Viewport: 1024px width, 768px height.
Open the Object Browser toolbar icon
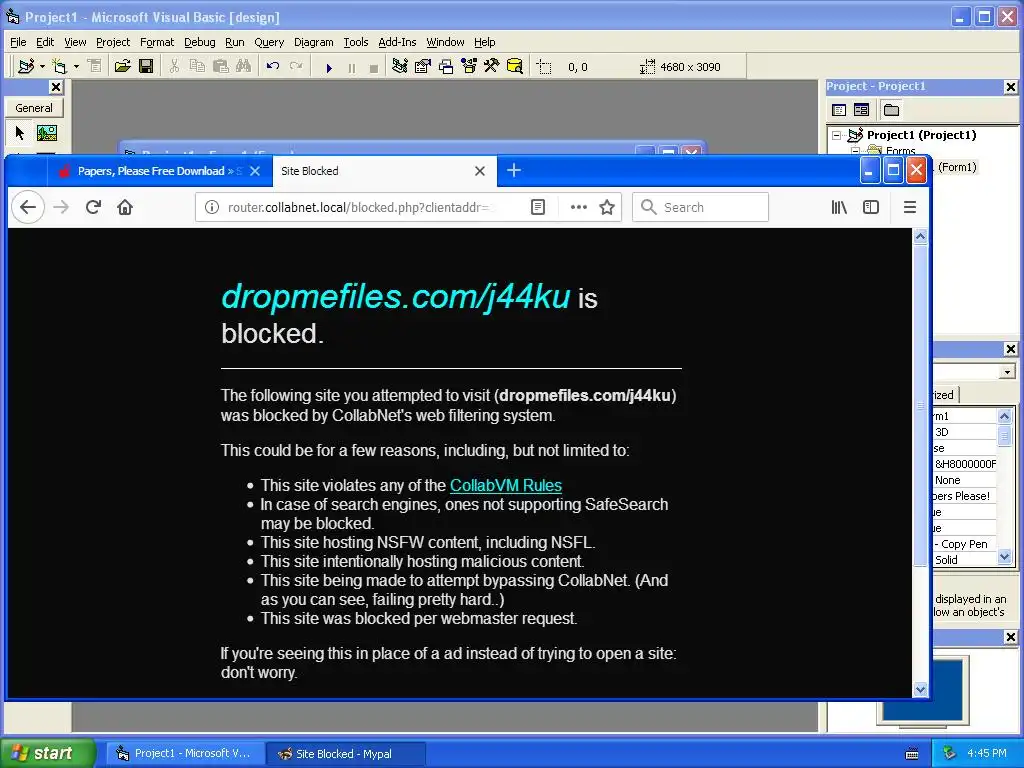tap(469, 67)
